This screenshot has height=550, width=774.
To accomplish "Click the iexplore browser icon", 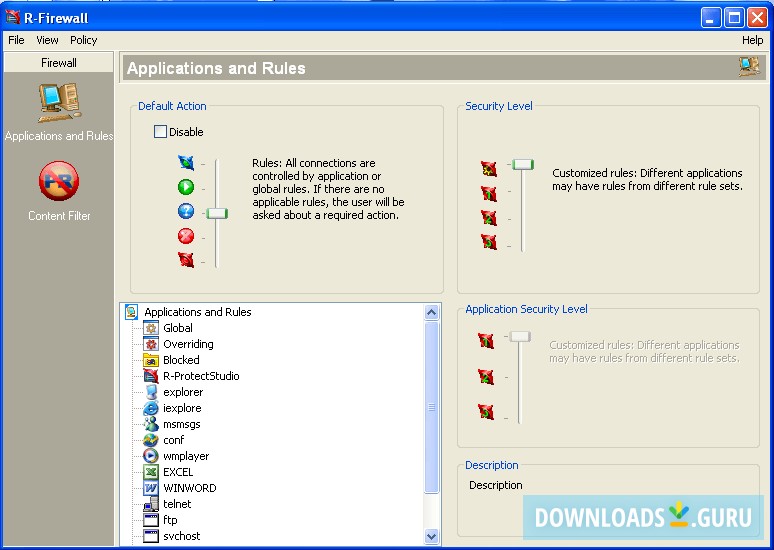I will [151, 408].
